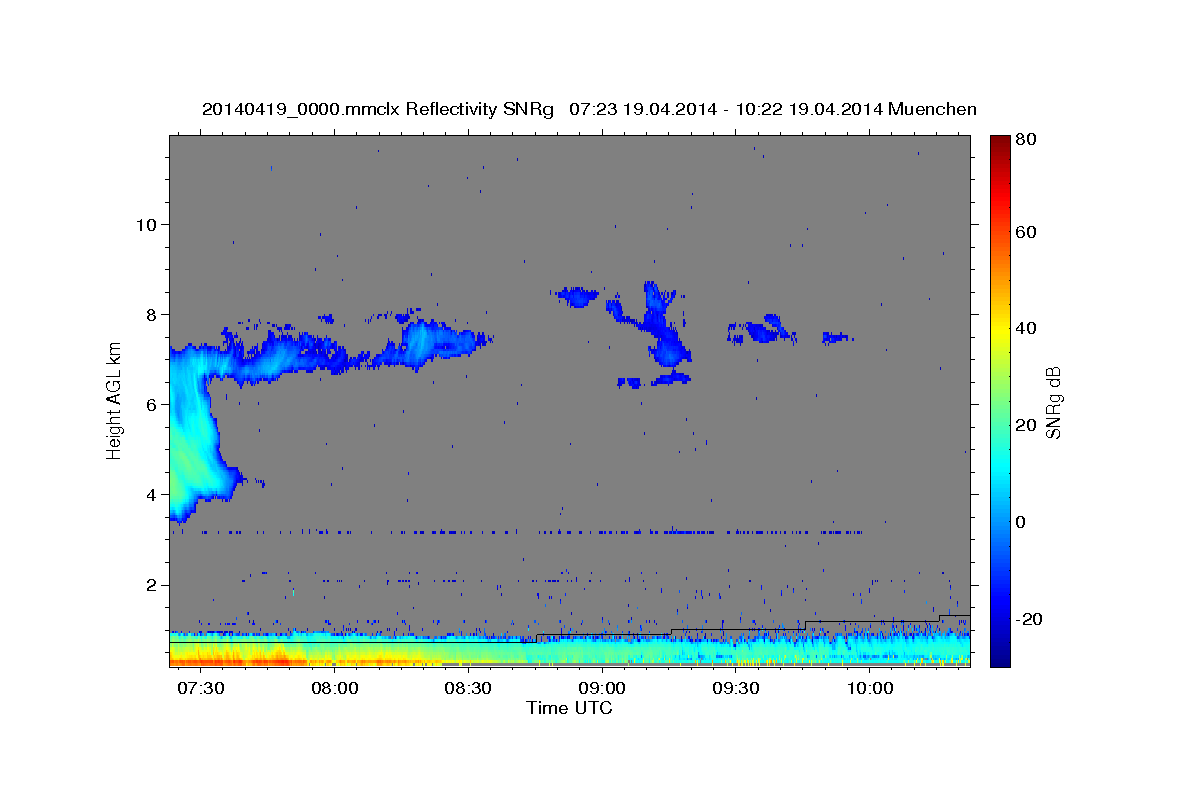Click the 10:00 time tick label

click(870, 689)
